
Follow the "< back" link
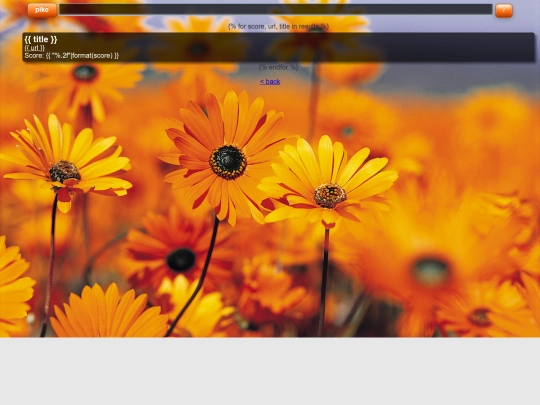[270, 82]
